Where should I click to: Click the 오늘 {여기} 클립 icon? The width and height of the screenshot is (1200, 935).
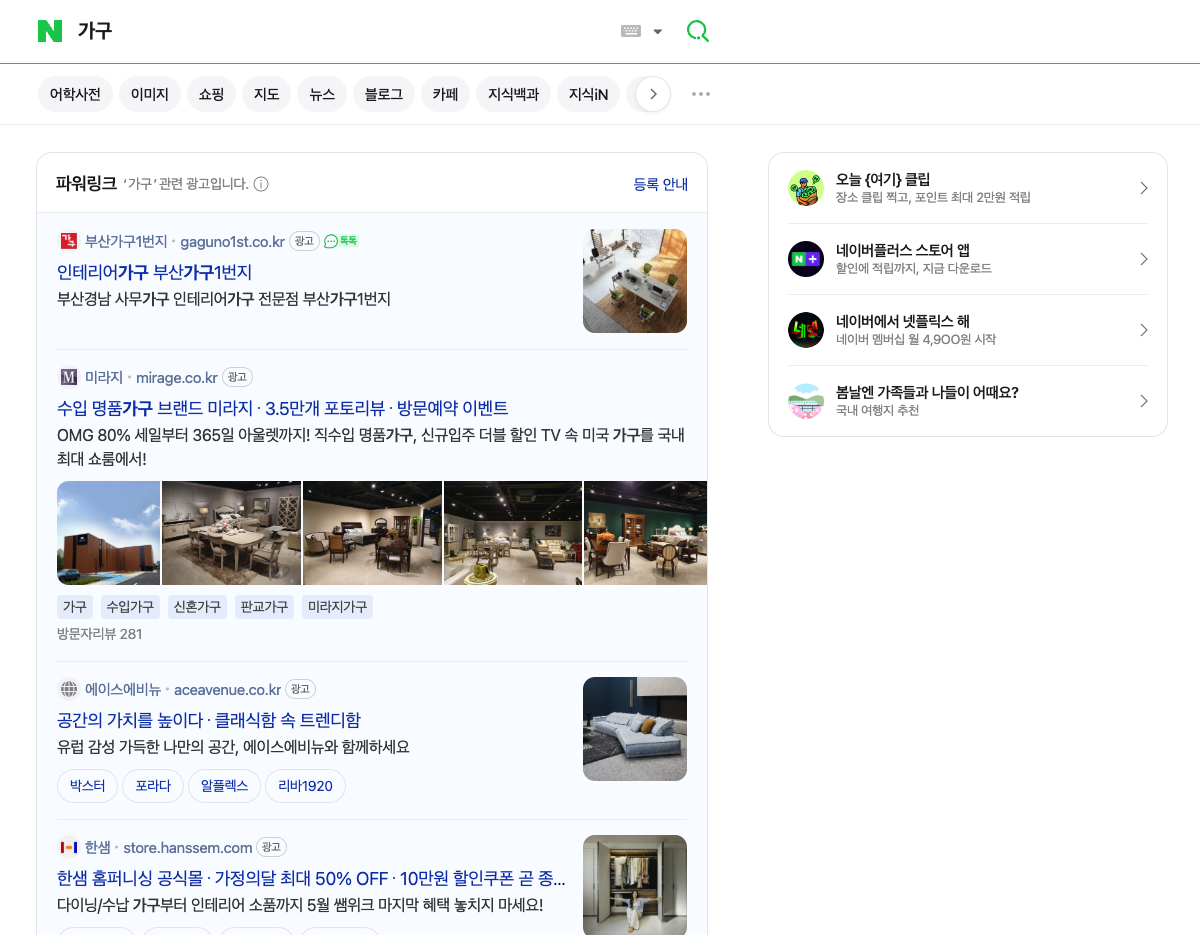coord(806,188)
